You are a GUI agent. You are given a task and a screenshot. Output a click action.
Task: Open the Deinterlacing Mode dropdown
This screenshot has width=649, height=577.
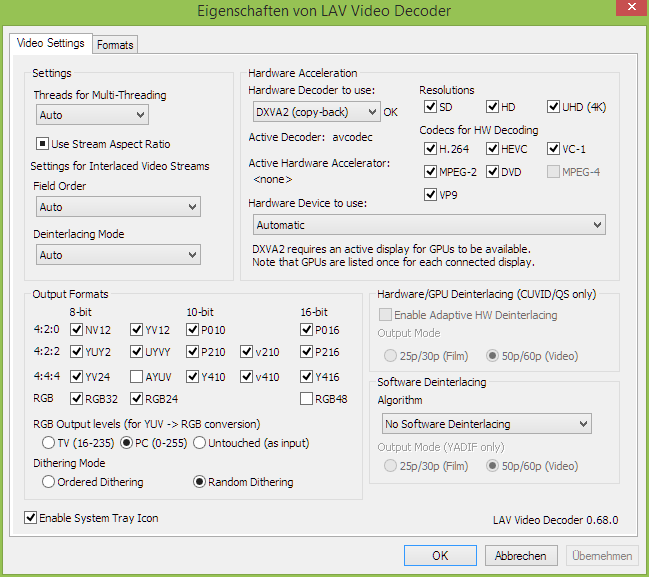(118, 255)
